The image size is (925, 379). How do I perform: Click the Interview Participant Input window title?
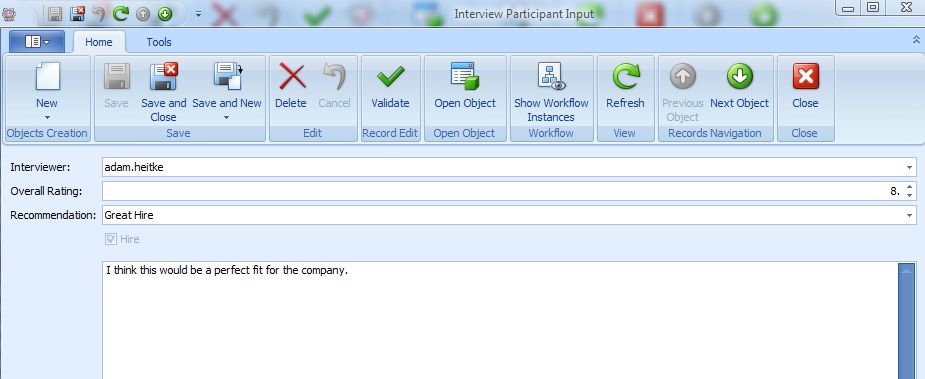point(524,14)
